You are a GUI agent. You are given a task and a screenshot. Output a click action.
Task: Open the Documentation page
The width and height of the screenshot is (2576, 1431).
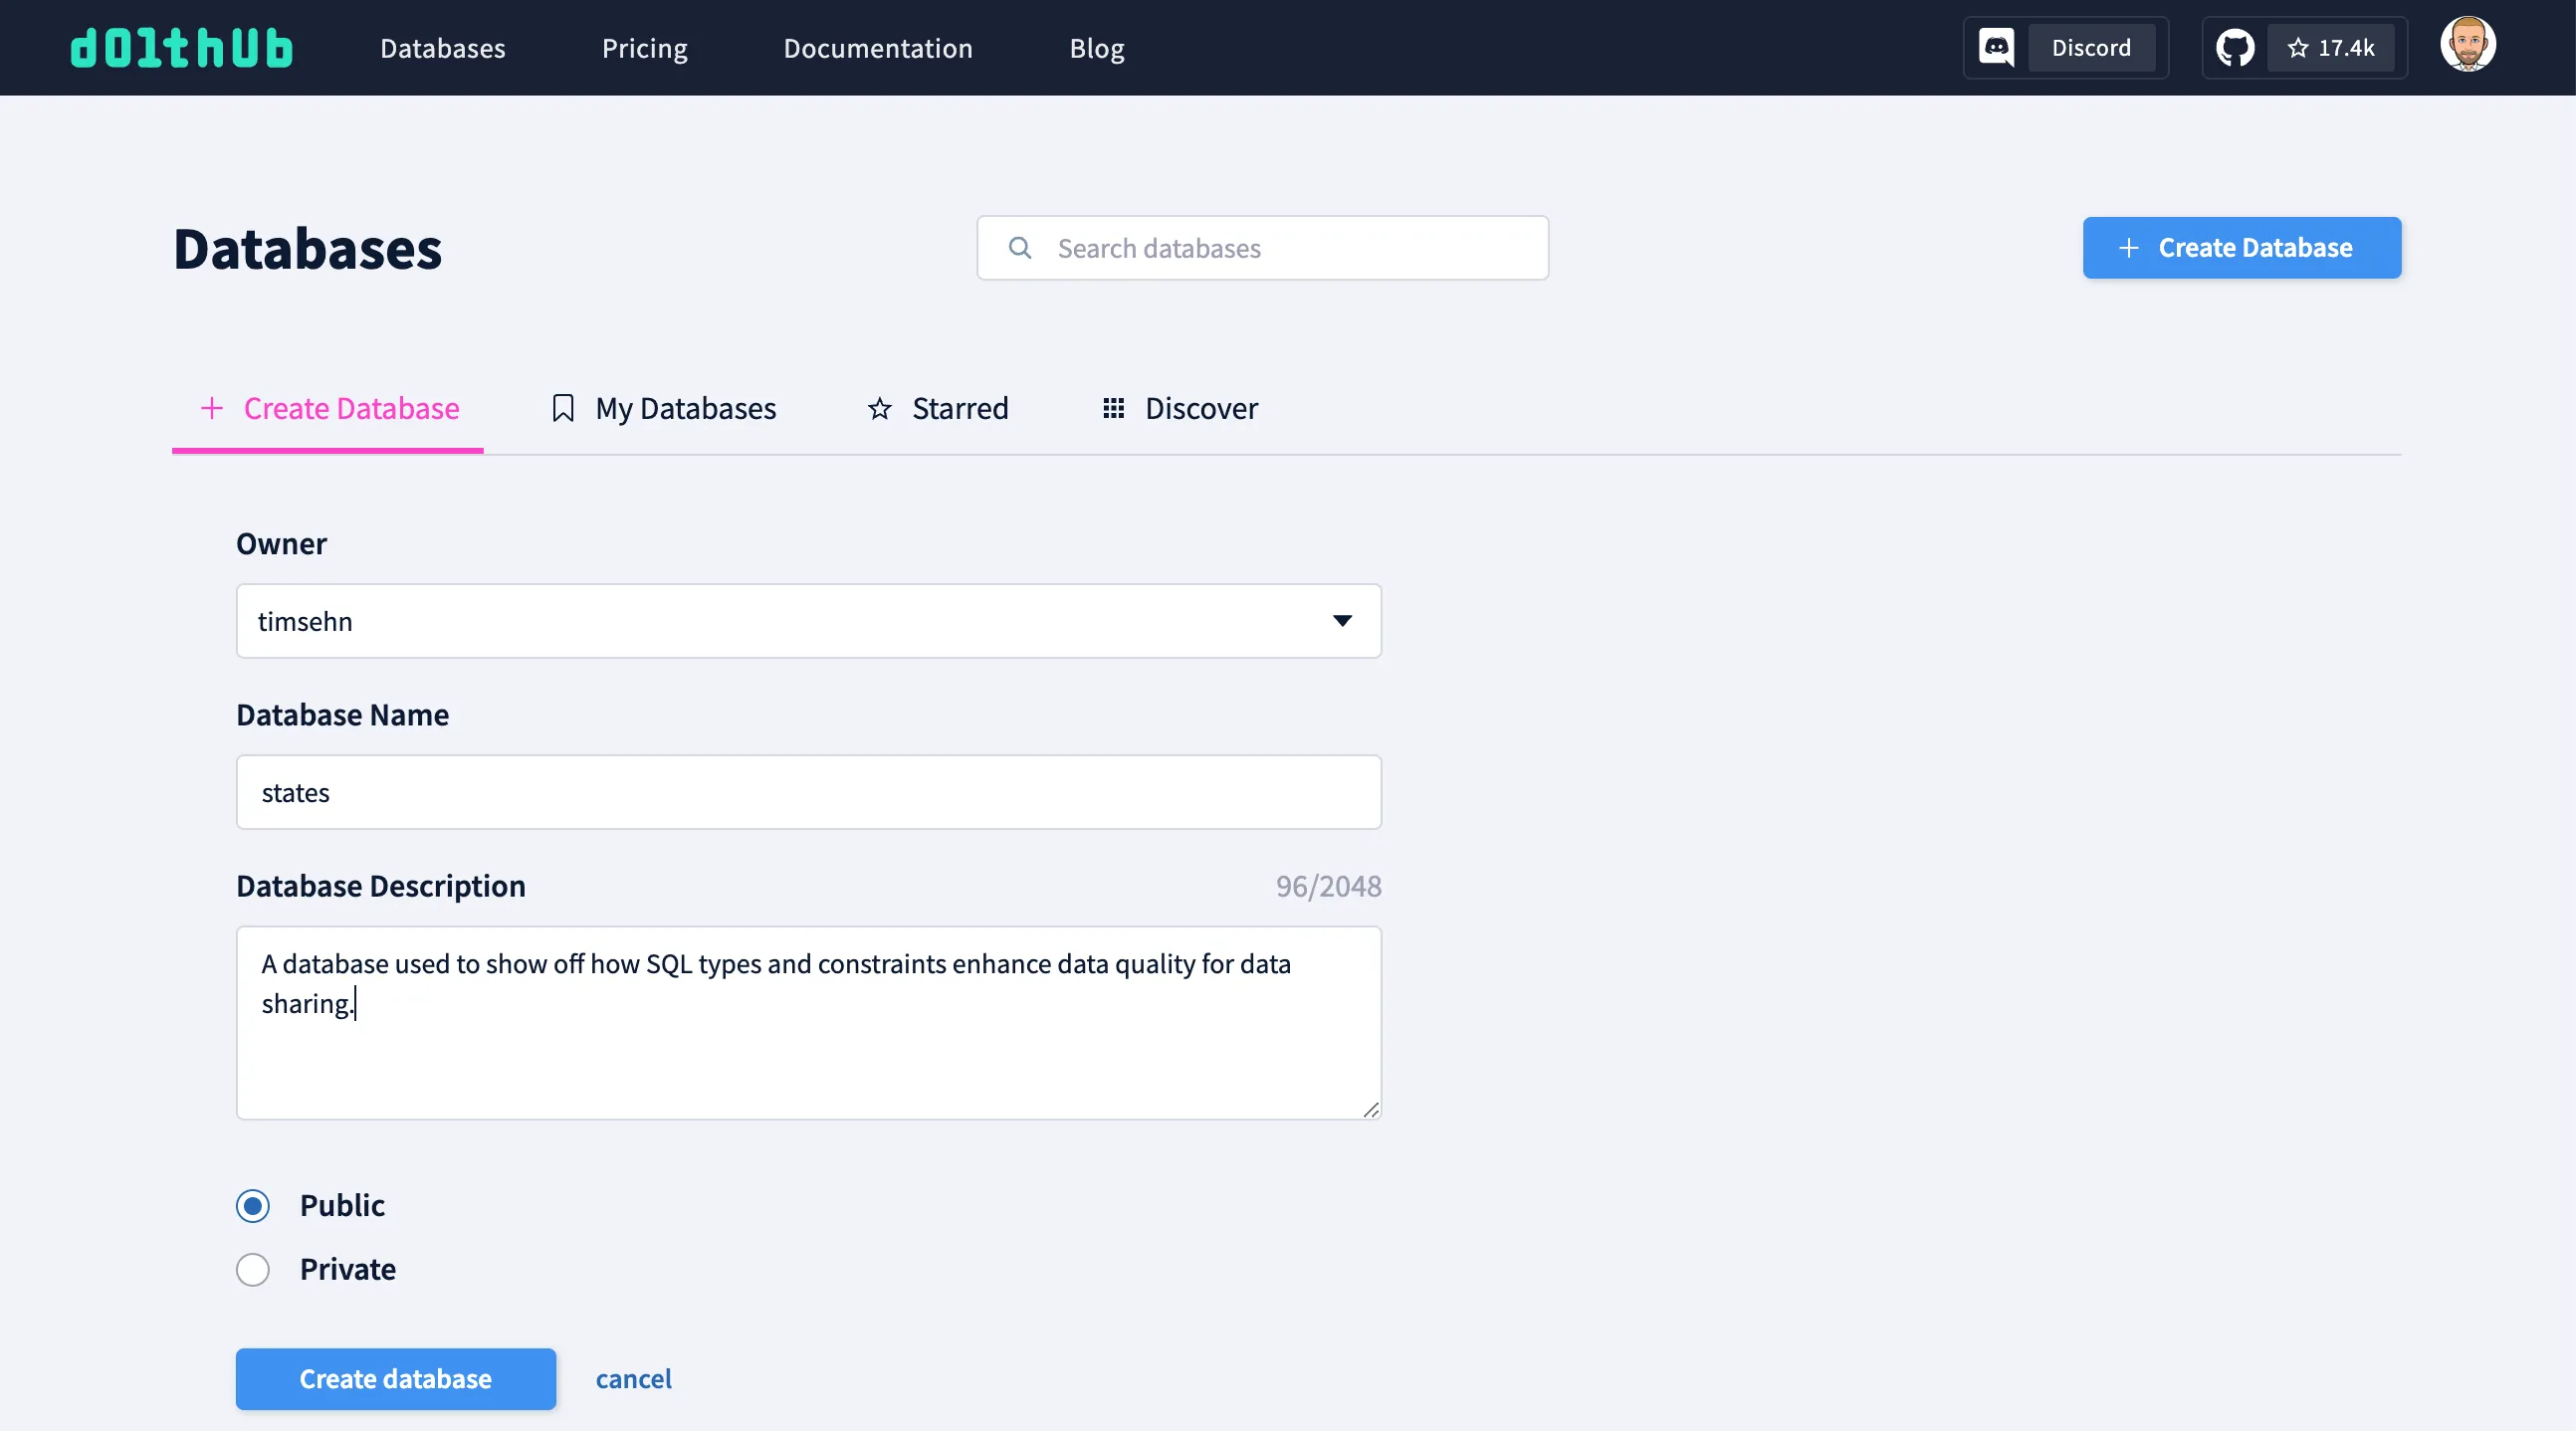point(877,47)
